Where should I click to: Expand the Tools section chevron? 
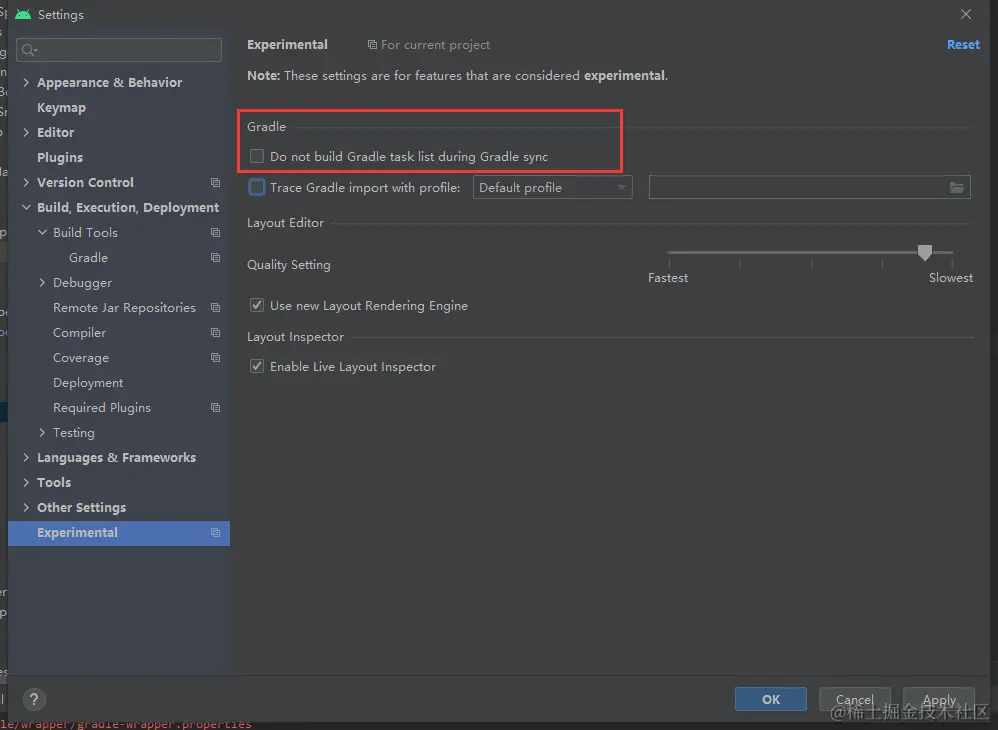(x=26, y=482)
